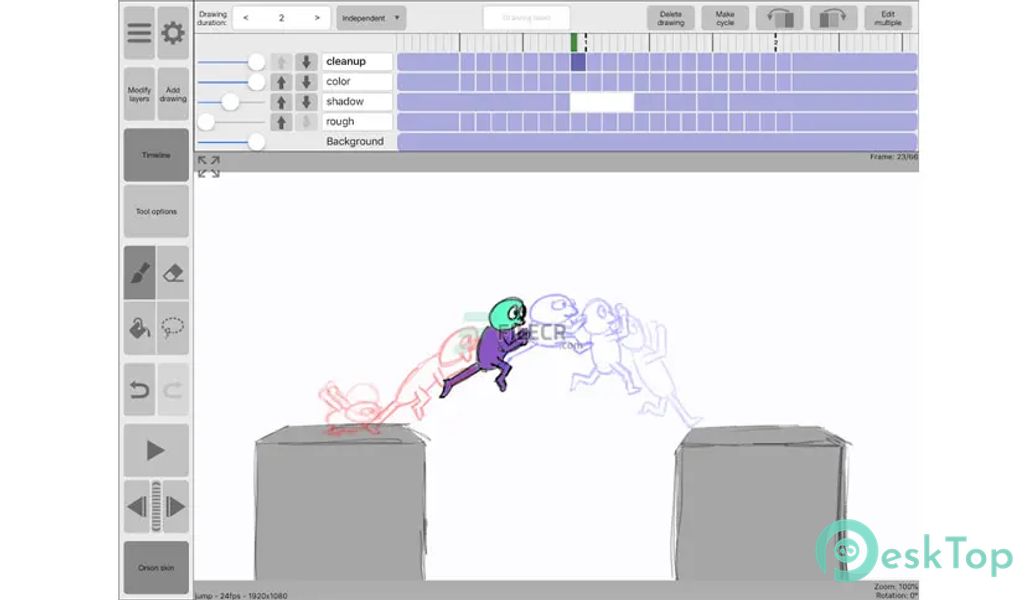1036x600 pixels.
Task: Click Edit multiple button
Action: coord(888,19)
